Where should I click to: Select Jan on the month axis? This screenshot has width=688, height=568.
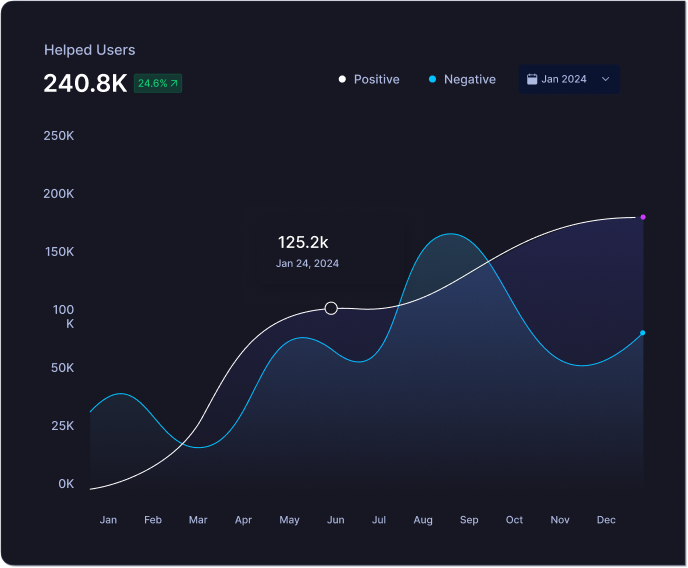pos(108,520)
